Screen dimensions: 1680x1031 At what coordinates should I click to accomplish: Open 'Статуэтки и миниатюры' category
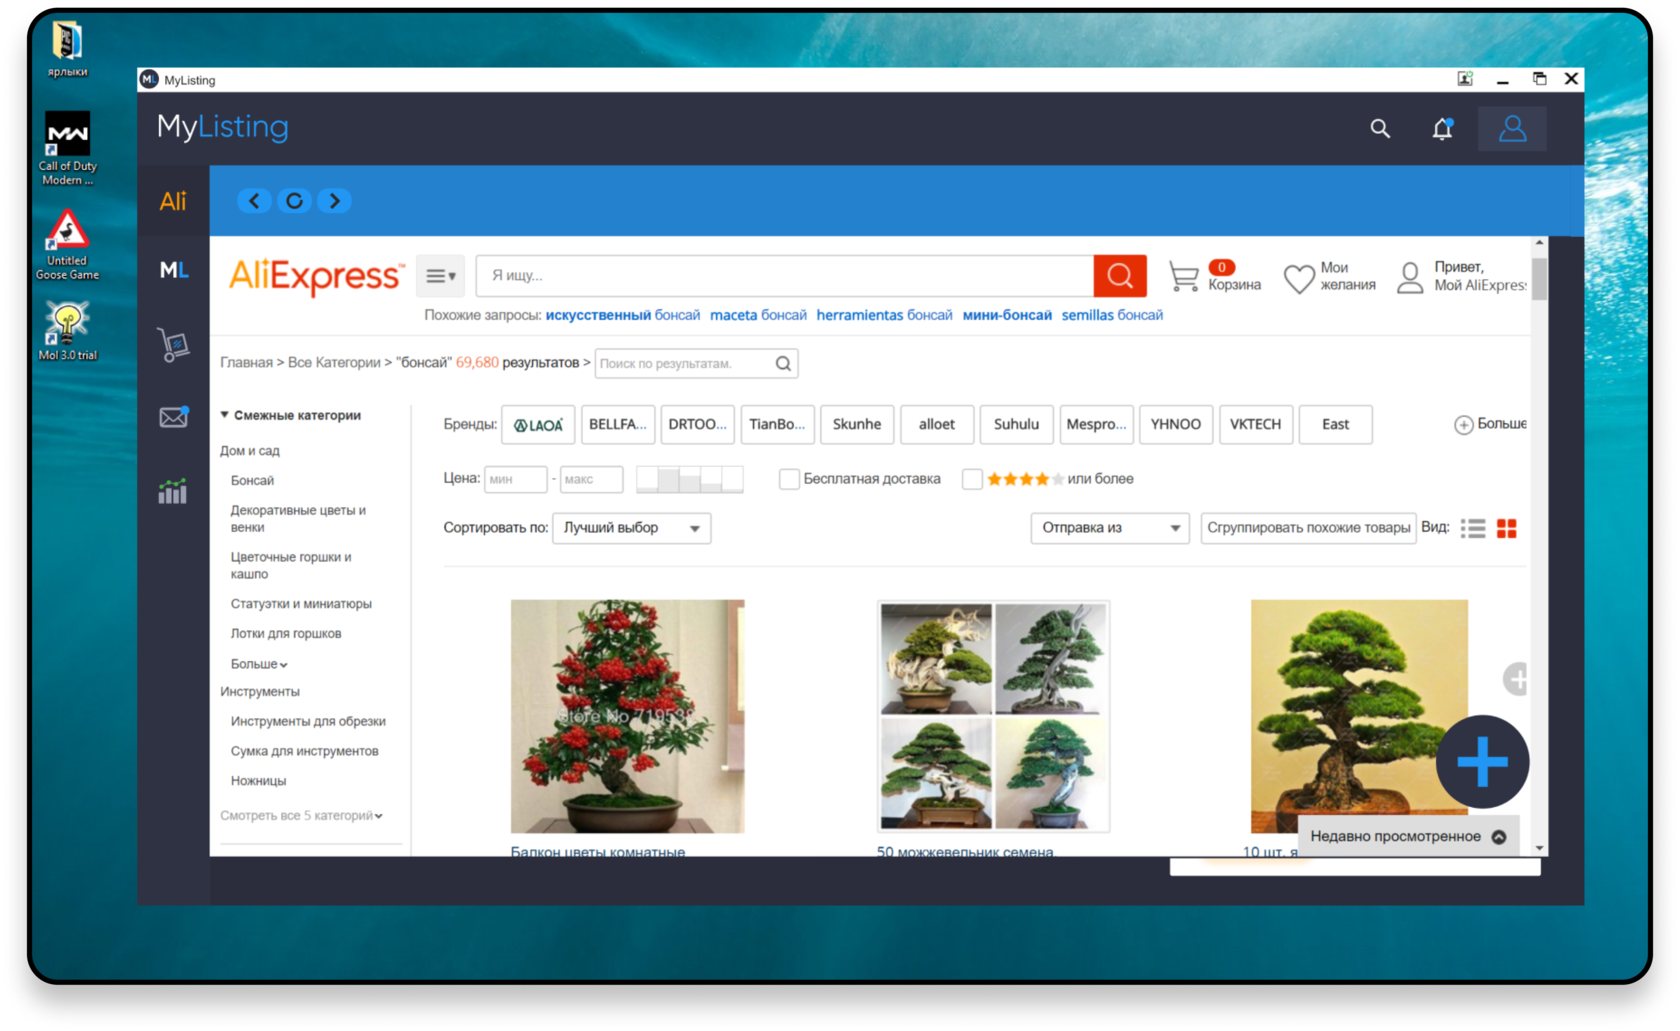(x=301, y=604)
